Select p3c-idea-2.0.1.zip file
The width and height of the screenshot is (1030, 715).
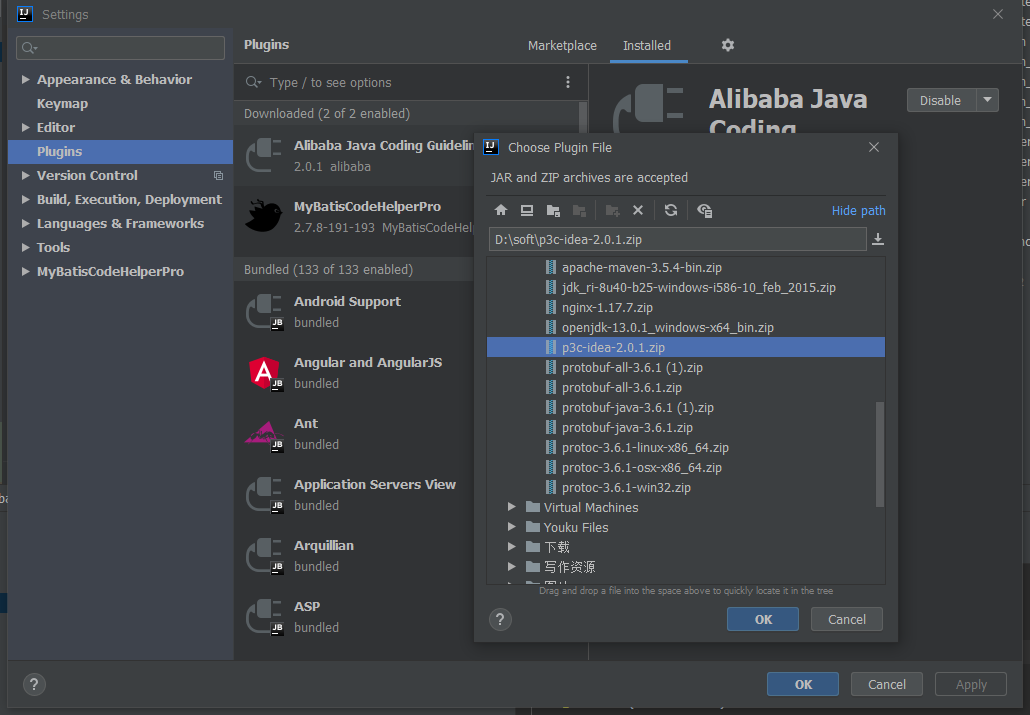(x=686, y=347)
